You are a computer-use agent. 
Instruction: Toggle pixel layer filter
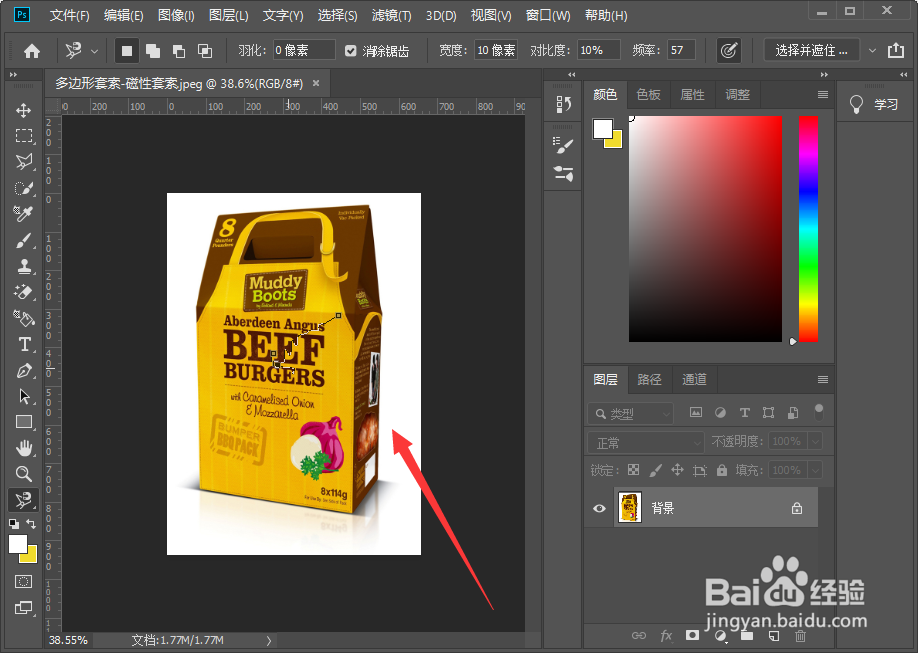tap(696, 413)
